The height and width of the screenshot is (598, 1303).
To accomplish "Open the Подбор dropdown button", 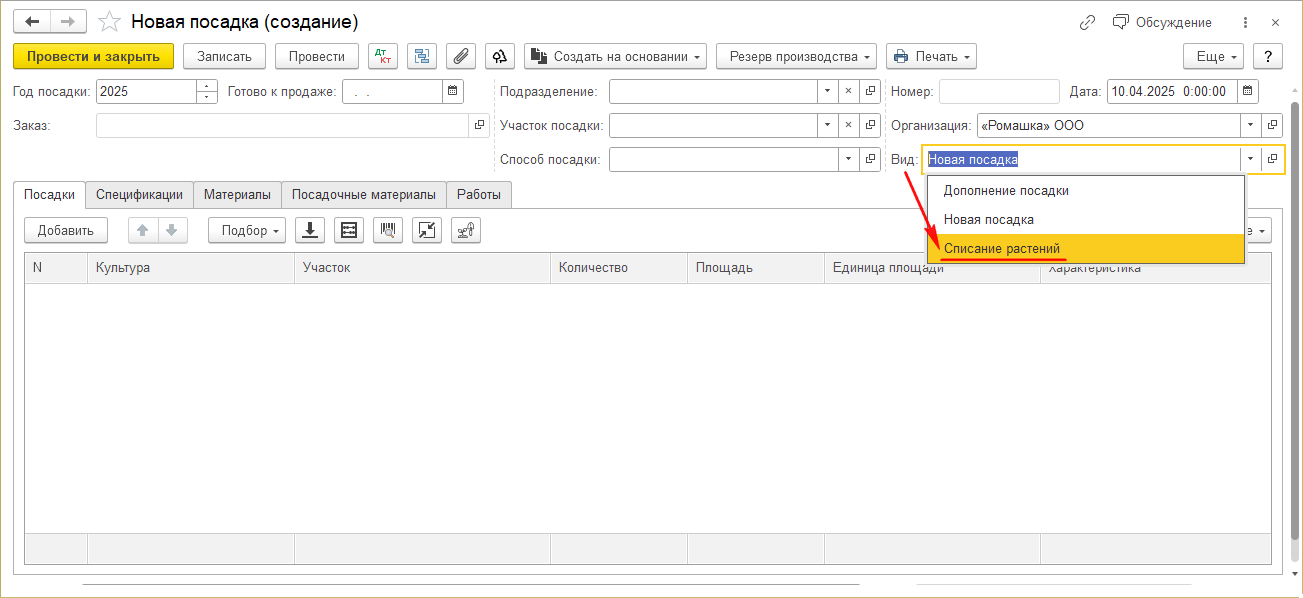I will 247,230.
